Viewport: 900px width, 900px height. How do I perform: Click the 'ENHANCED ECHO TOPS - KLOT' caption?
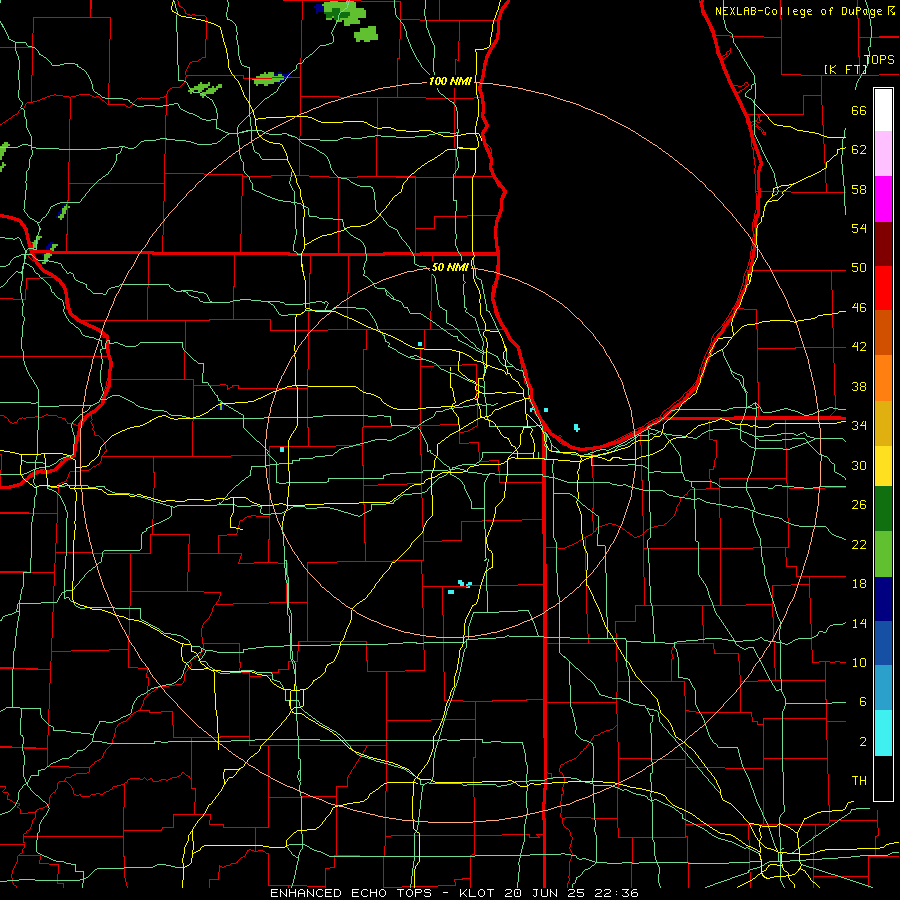pos(385,893)
